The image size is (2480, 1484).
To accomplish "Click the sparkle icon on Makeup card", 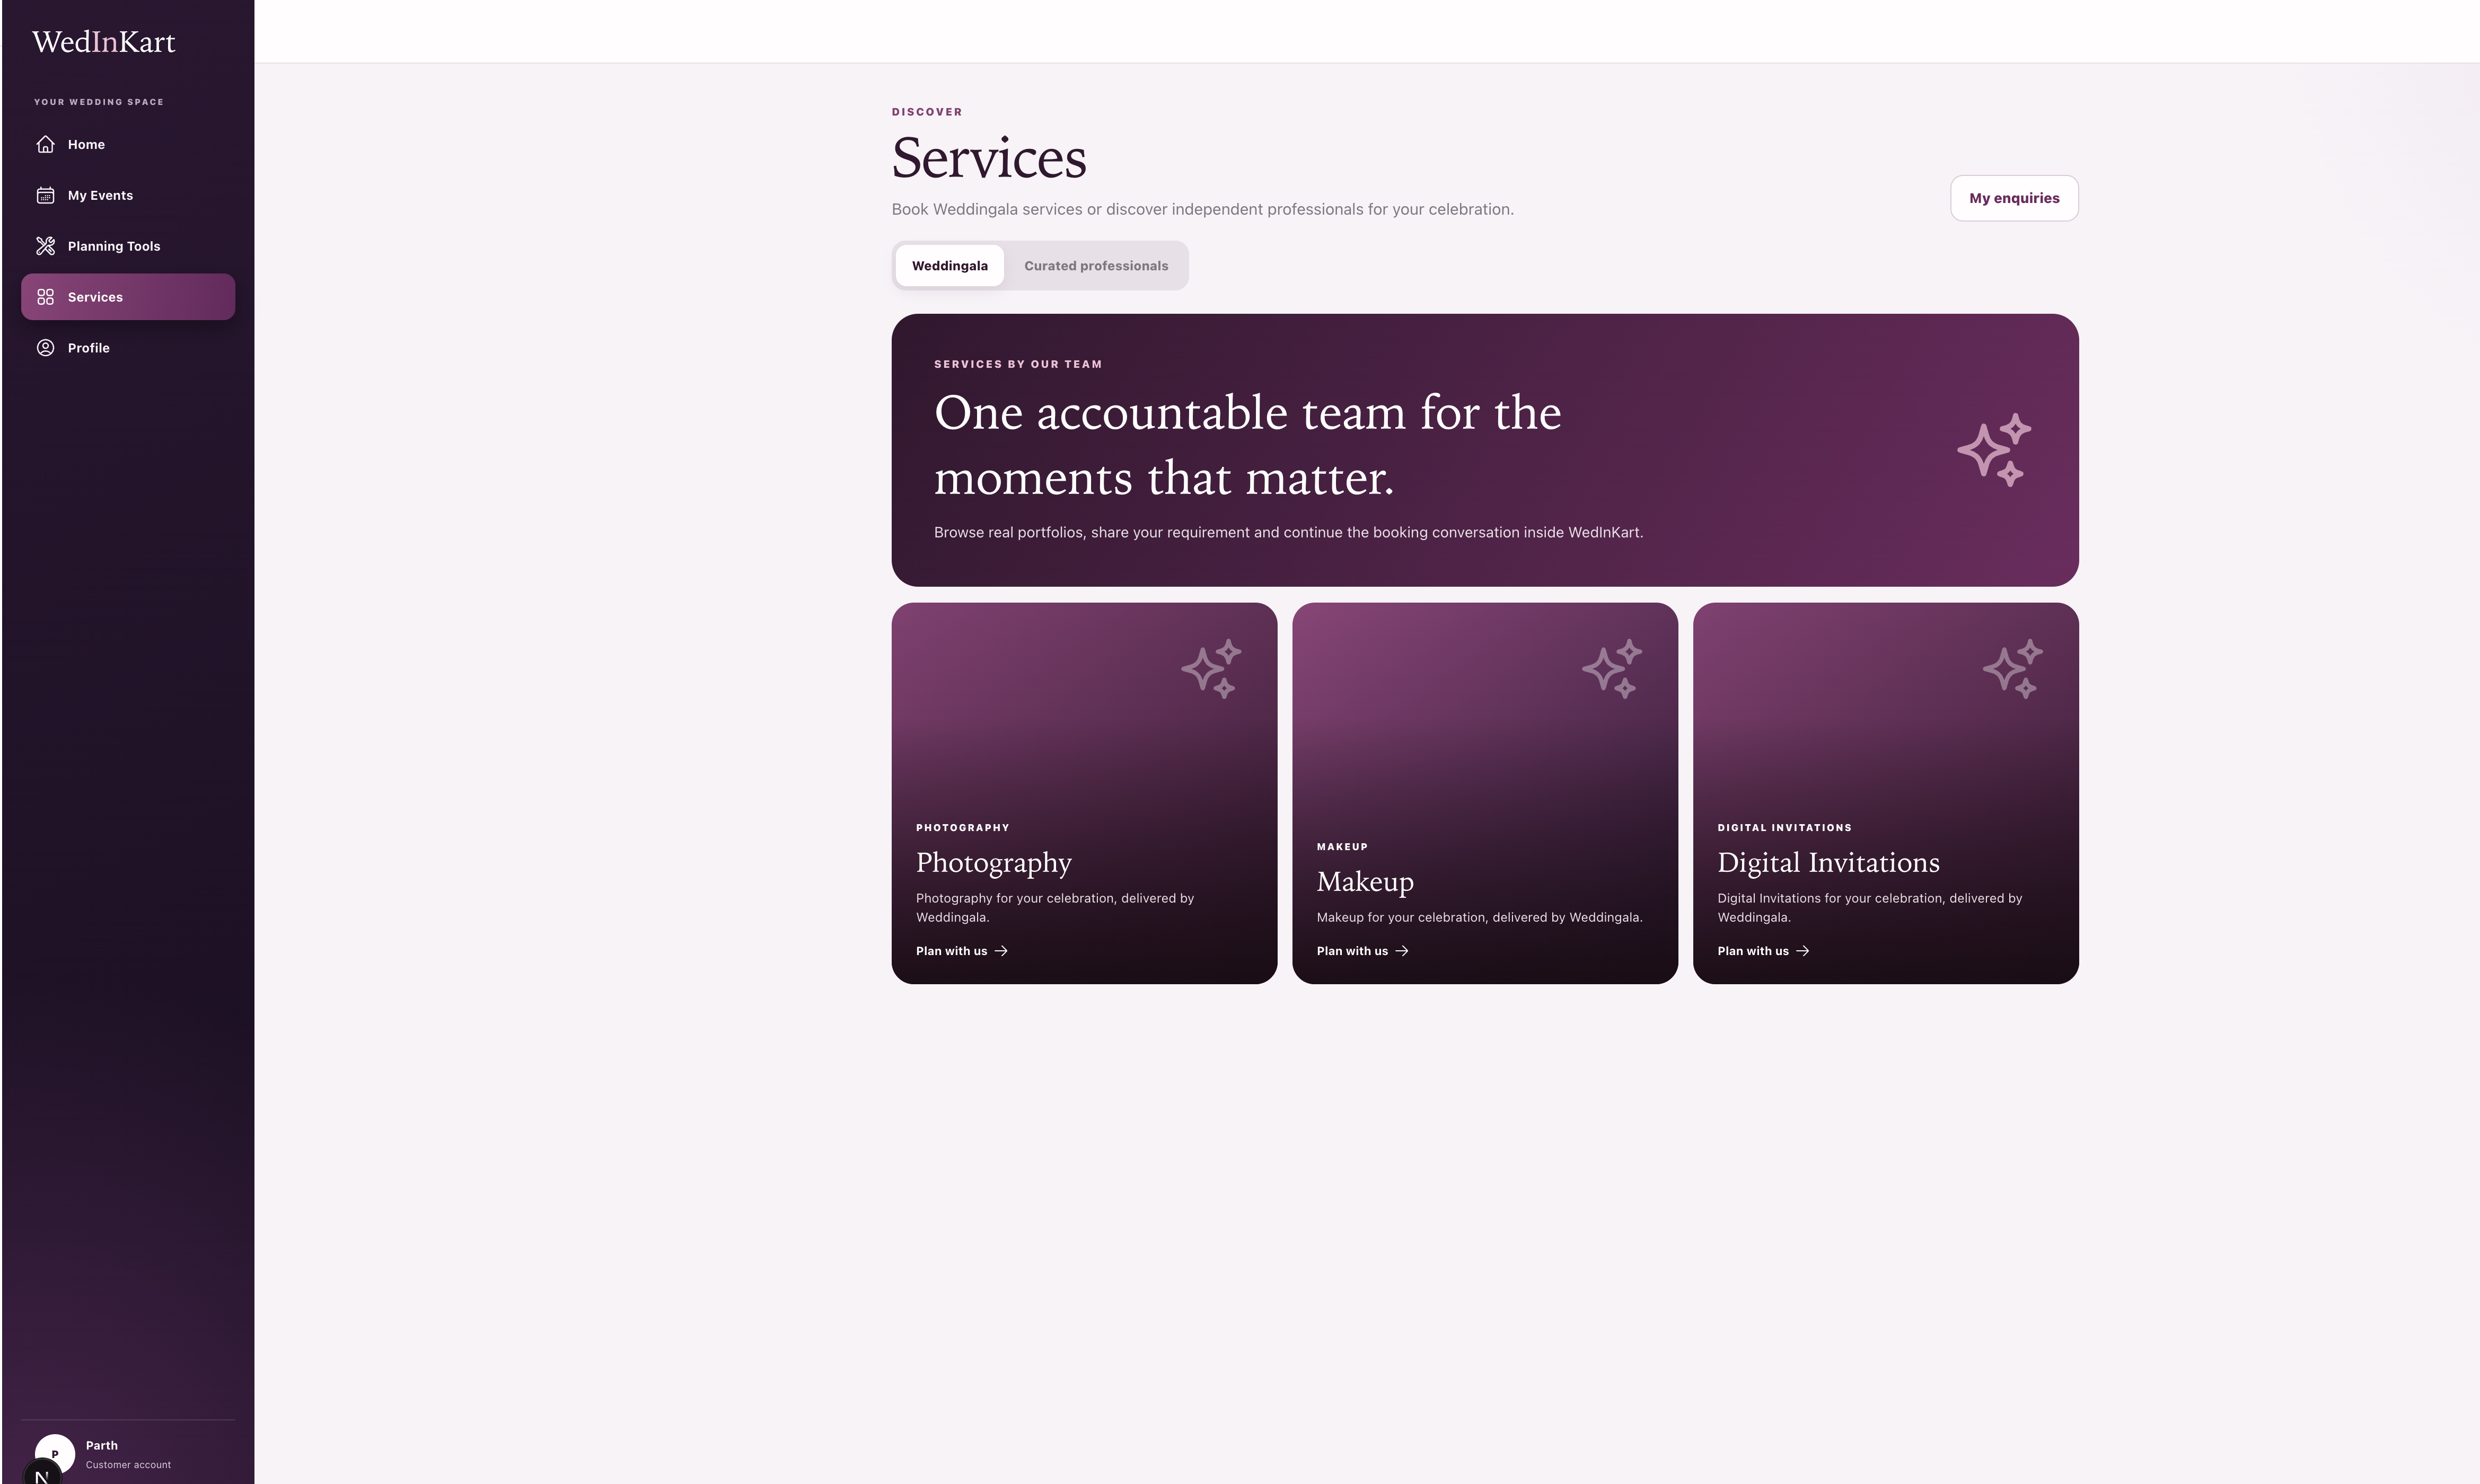I will (1612, 668).
